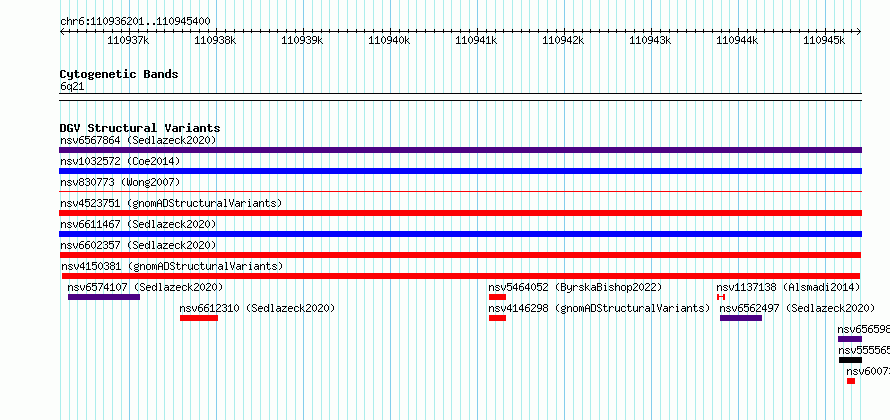Open variant nsv1137138 (Alsmadi2014) label

click(x=788, y=287)
